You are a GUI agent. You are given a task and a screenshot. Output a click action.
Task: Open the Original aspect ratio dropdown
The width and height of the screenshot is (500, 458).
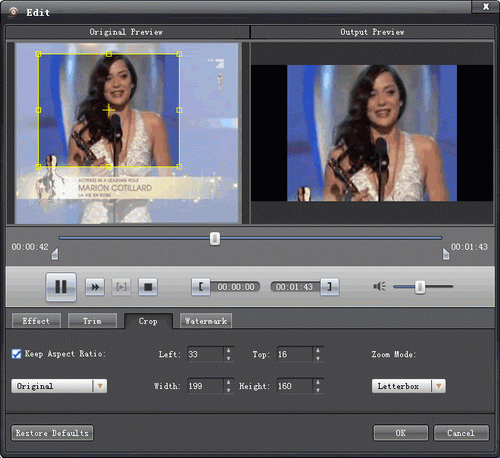(59, 386)
